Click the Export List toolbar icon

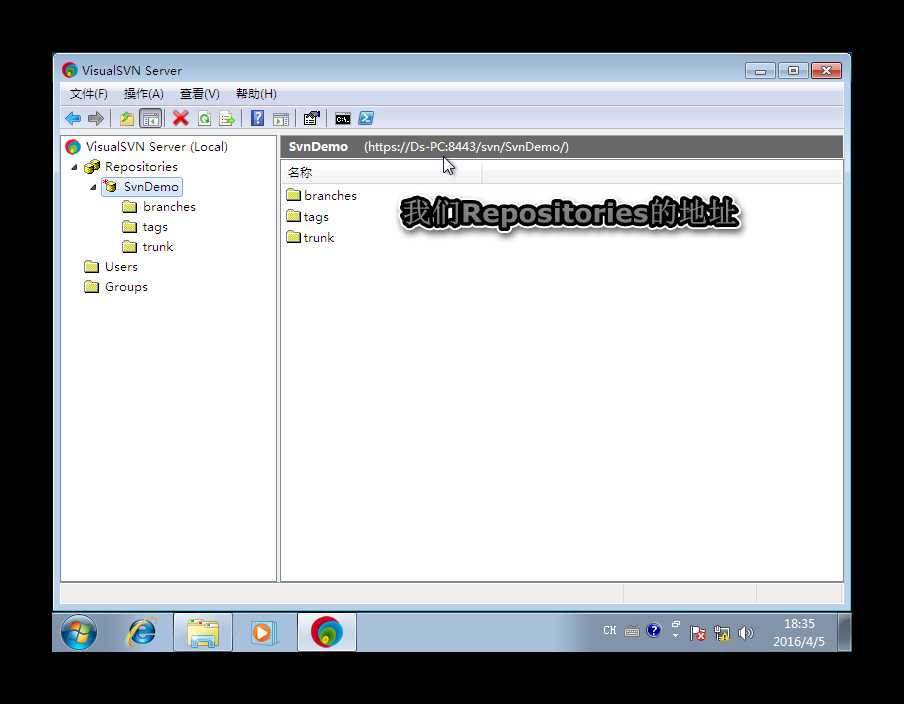click(227, 119)
